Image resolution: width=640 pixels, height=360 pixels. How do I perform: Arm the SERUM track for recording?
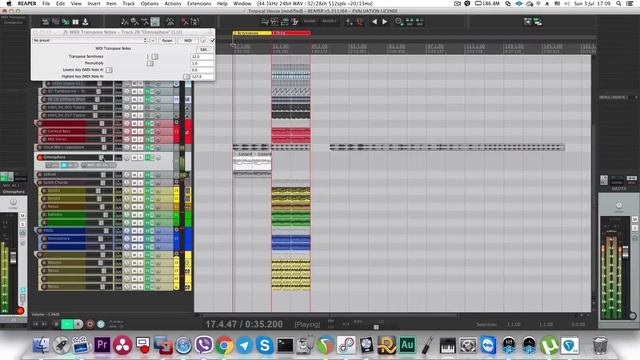[x=40, y=175]
